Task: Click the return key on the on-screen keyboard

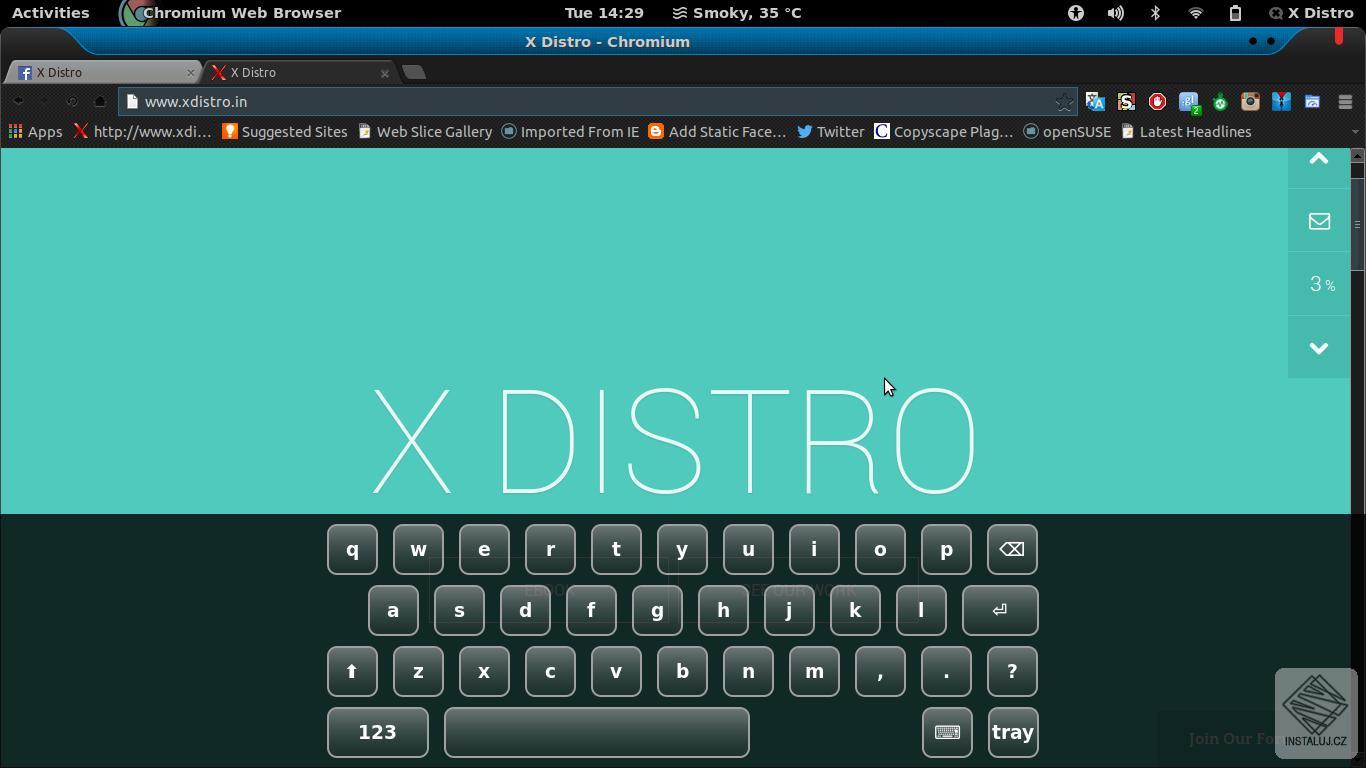Action: (1000, 611)
